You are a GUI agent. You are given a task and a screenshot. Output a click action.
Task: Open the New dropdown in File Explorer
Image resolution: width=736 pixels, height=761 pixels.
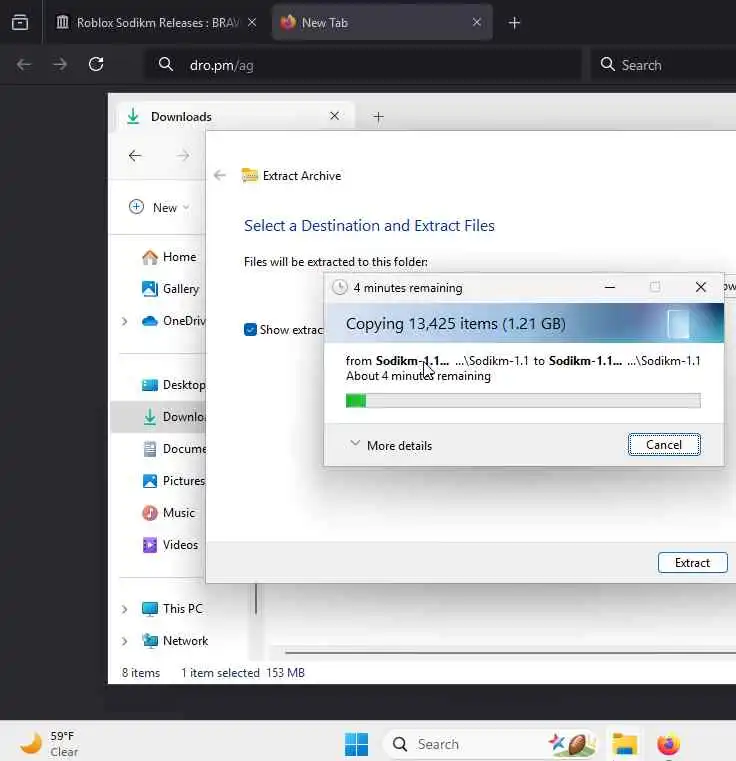tap(159, 208)
